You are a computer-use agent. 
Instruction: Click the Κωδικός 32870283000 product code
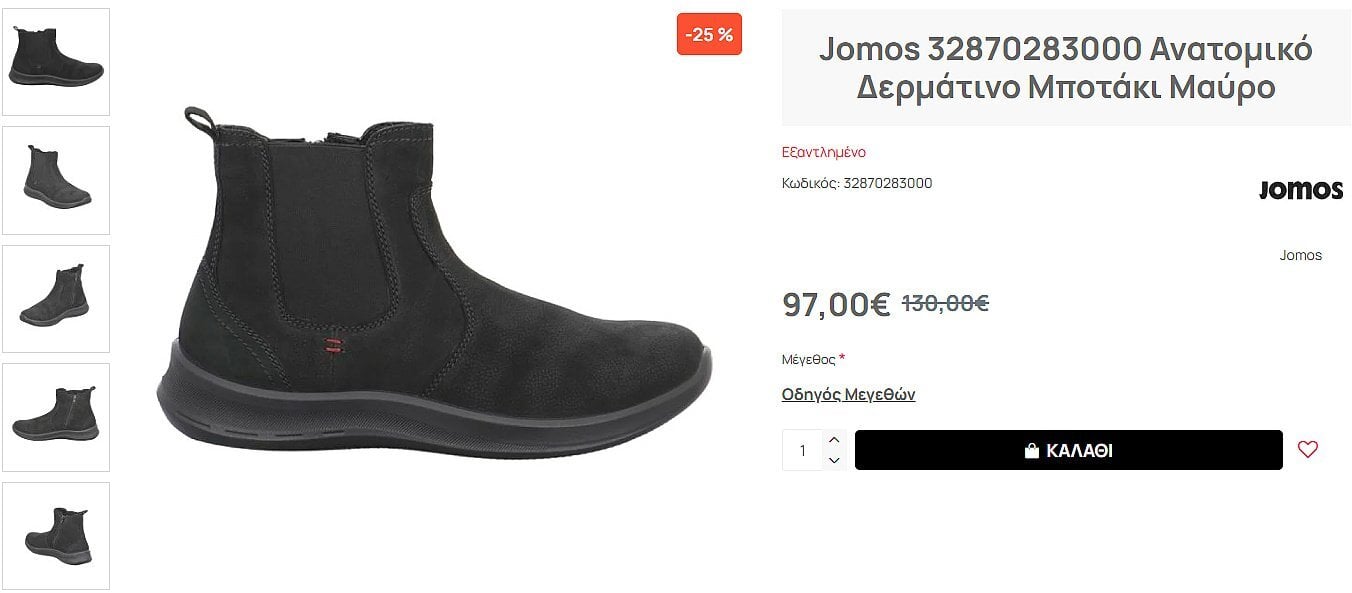[x=857, y=183]
